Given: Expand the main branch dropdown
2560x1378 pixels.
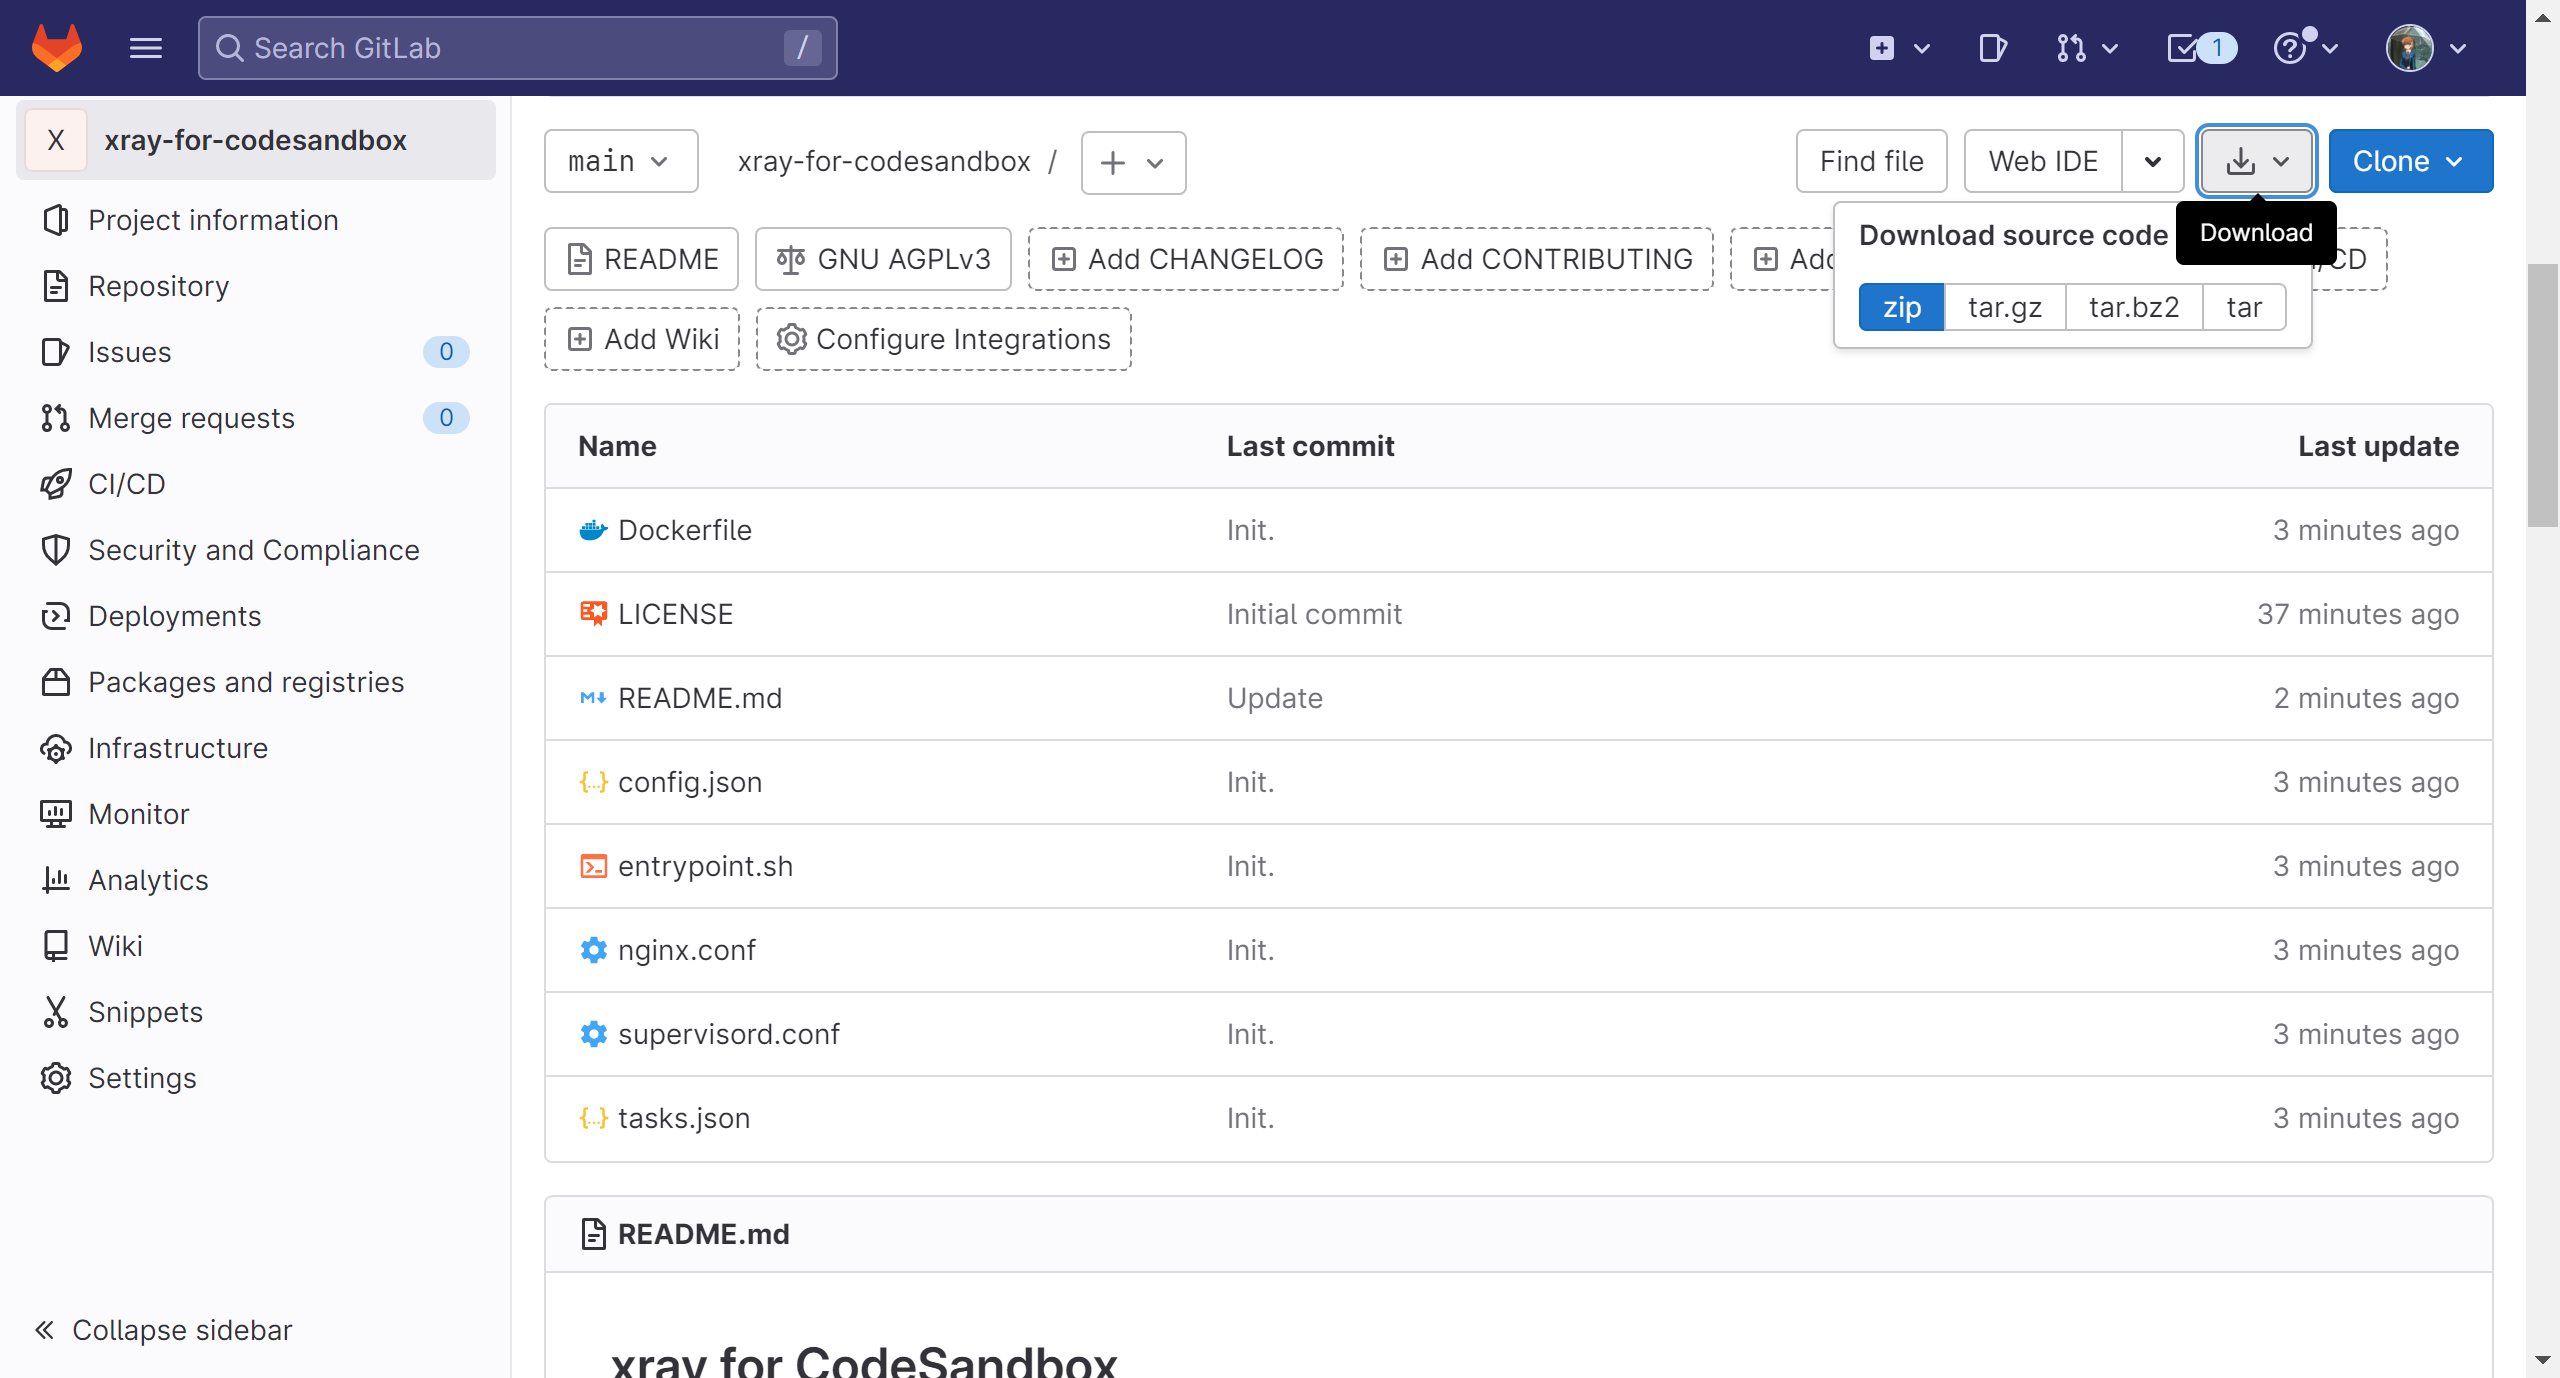Looking at the screenshot, I should pyautogui.click(x=620, y=161).
